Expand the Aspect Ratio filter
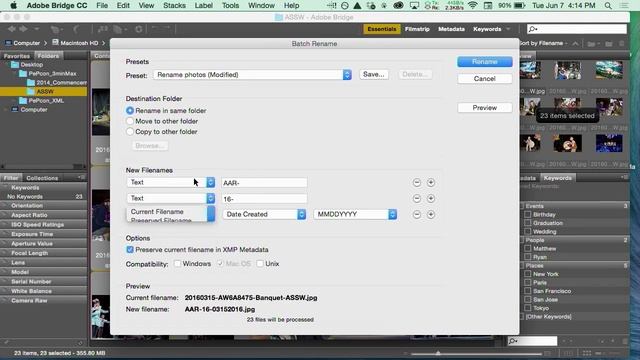 pos(29,215)
